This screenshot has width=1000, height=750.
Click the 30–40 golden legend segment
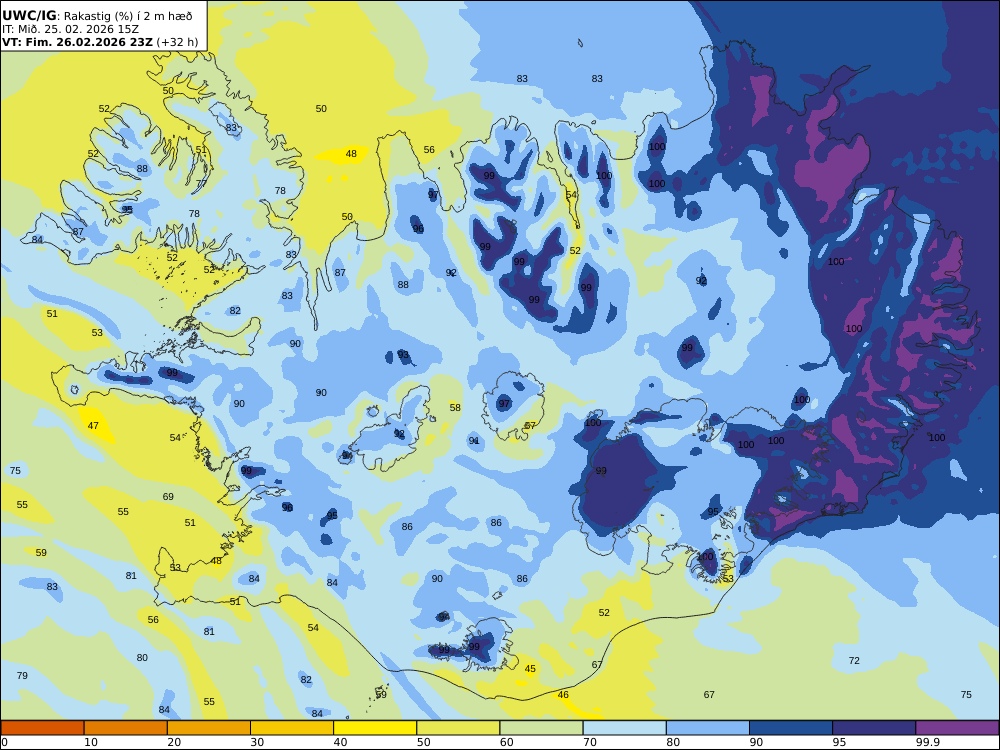click(x=292, y=728)
